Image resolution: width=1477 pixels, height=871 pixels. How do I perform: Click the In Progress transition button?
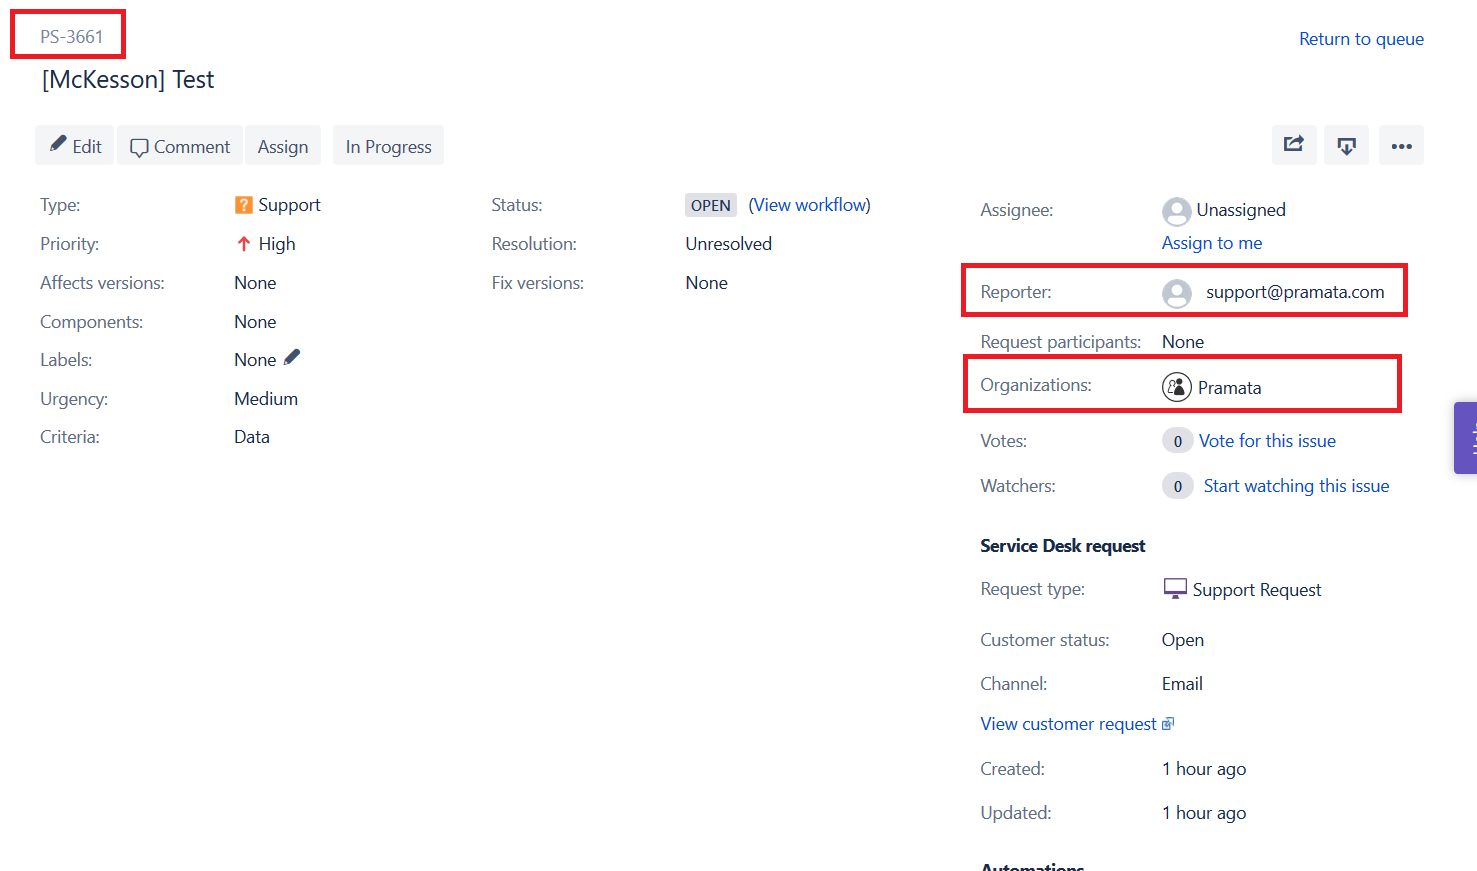[388, 145]
